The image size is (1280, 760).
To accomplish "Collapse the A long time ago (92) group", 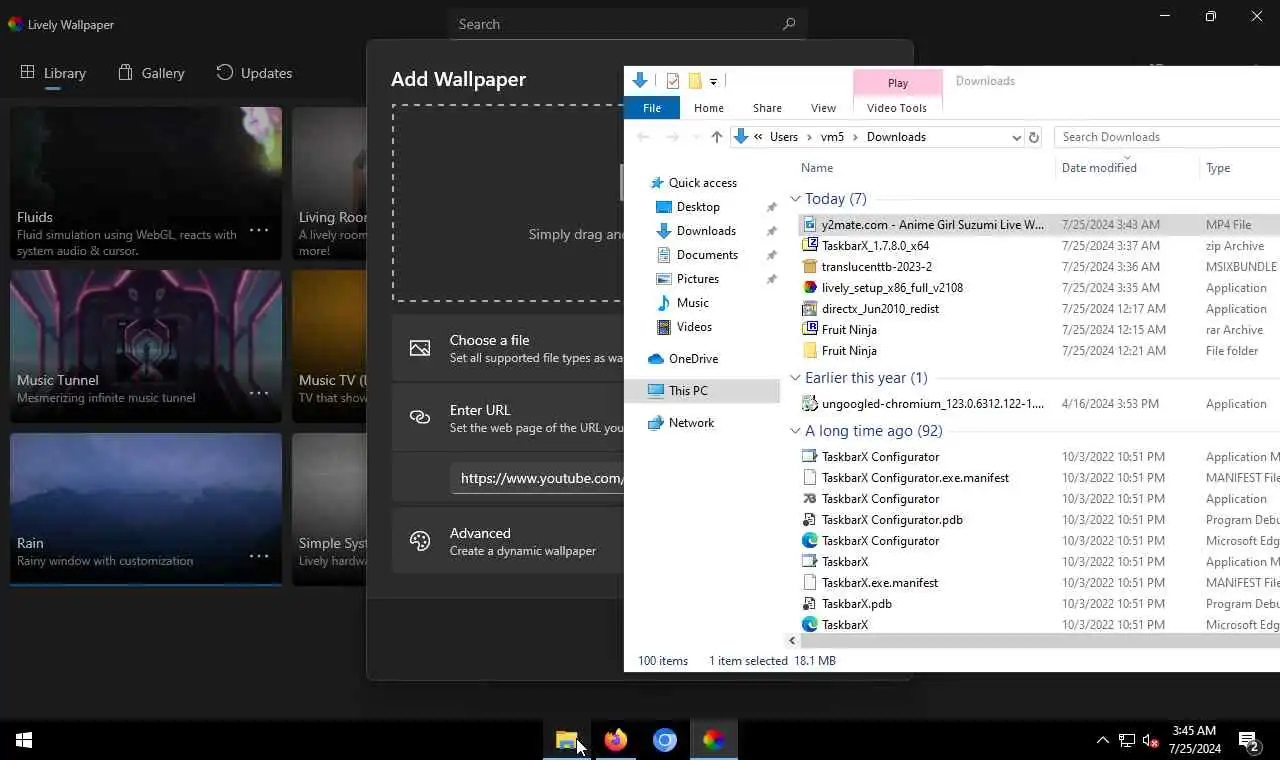I will (x=796, y=431).
